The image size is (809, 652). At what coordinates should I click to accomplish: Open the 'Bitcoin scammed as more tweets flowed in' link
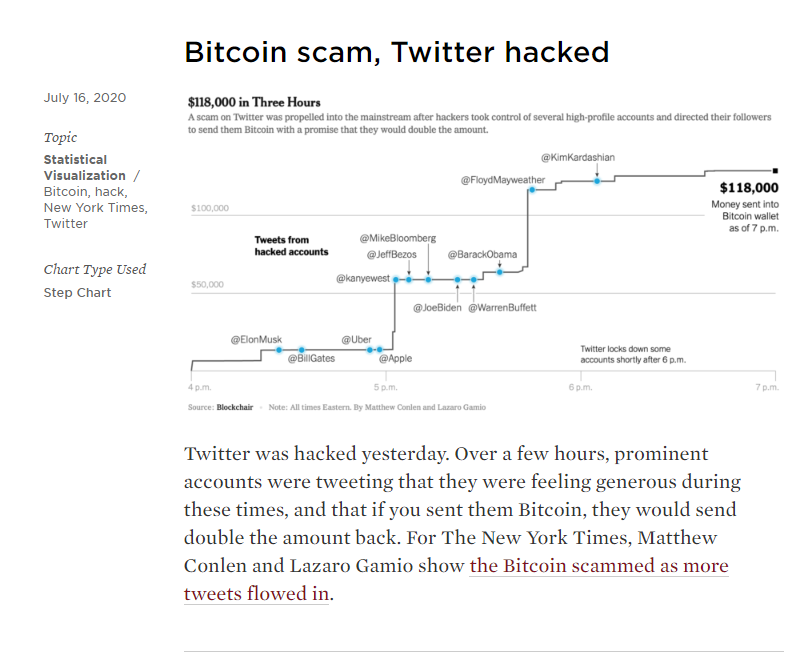click(456, 580)
